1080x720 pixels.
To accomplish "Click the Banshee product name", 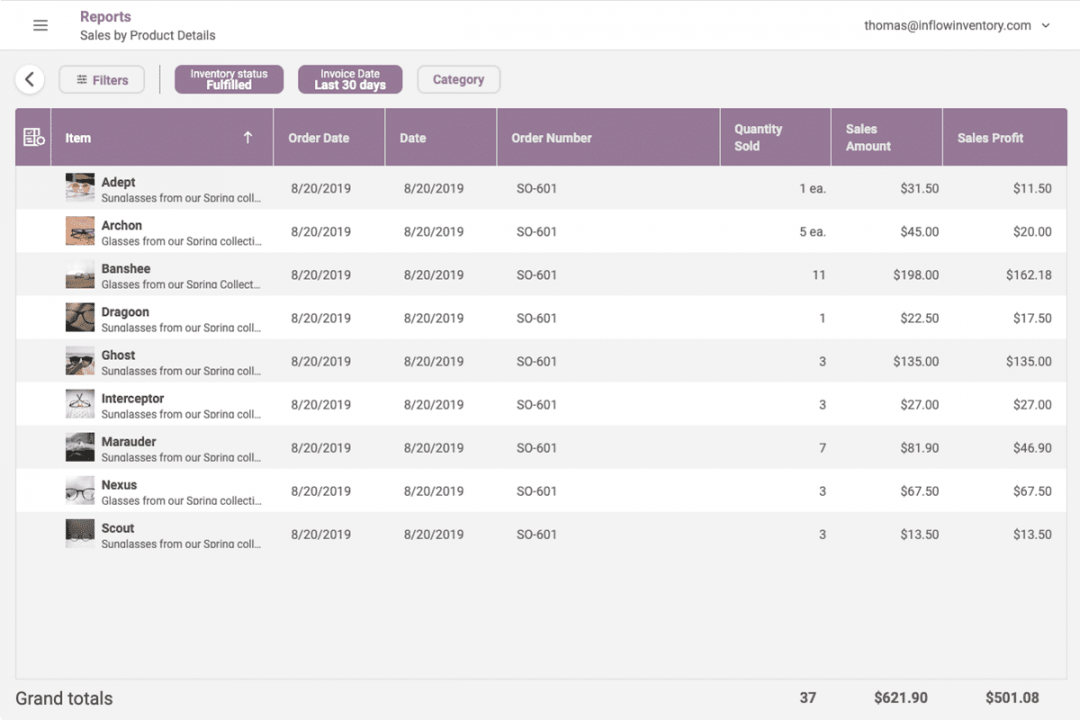I will pyautogui.click(x=125, y=268).
